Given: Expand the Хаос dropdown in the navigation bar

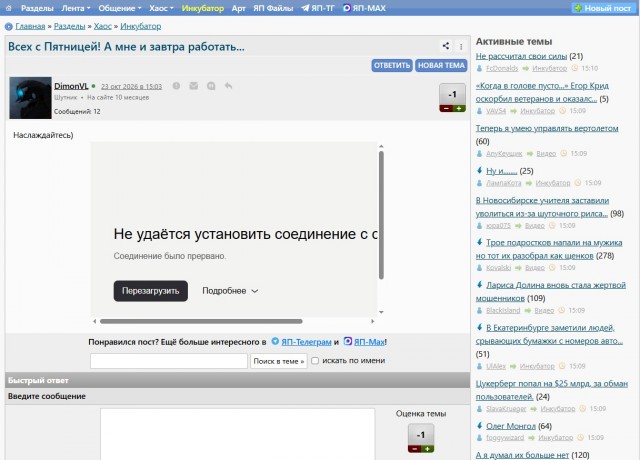Looking at the screenshot, I should [161, 8].
